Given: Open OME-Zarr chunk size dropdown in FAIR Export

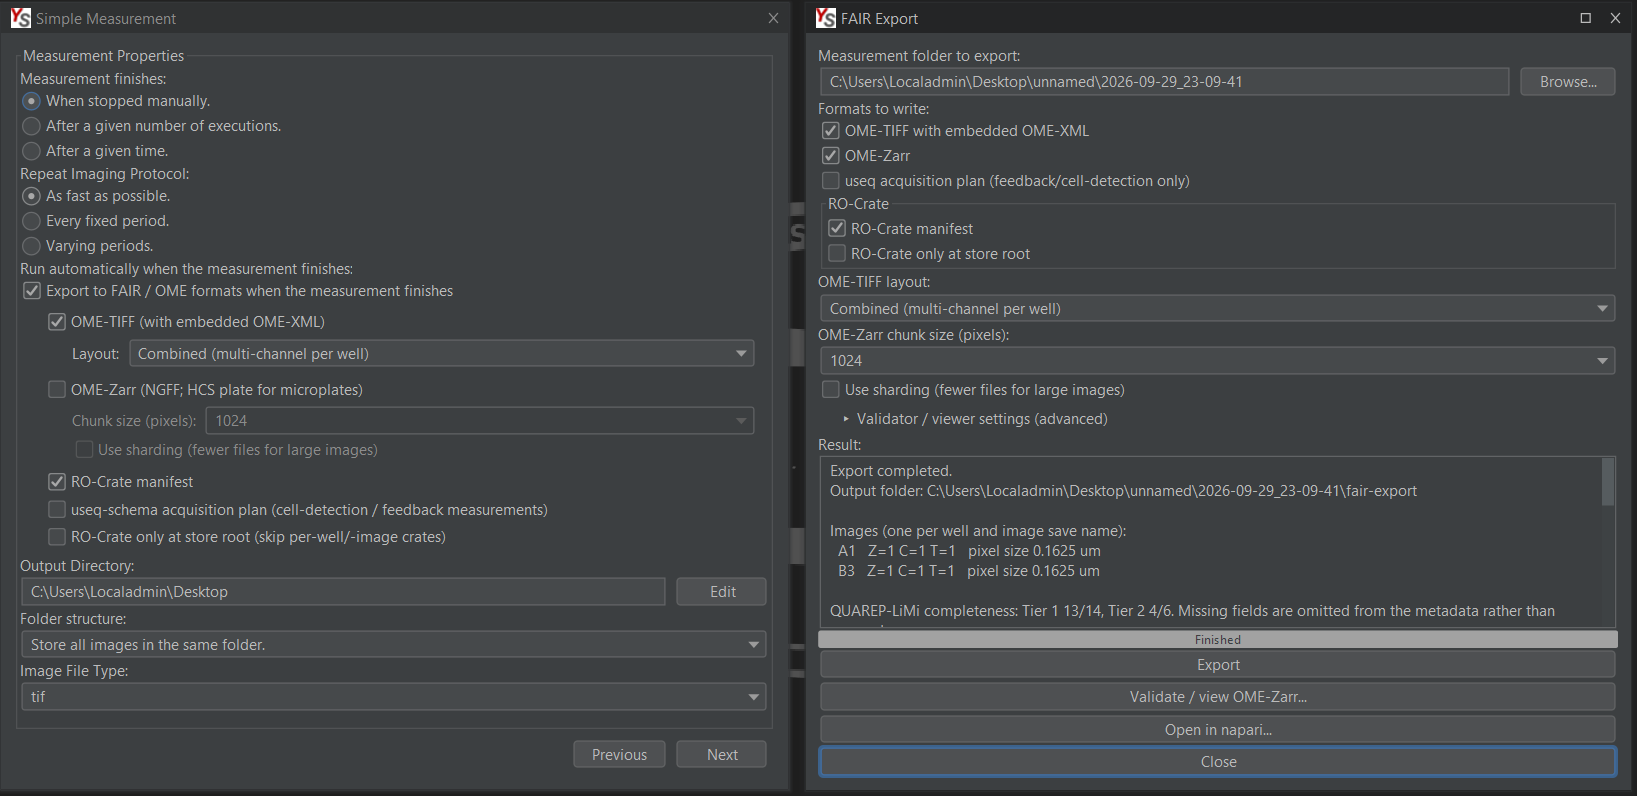Looking at the screenshot, I should click(x=1217, y=361).
